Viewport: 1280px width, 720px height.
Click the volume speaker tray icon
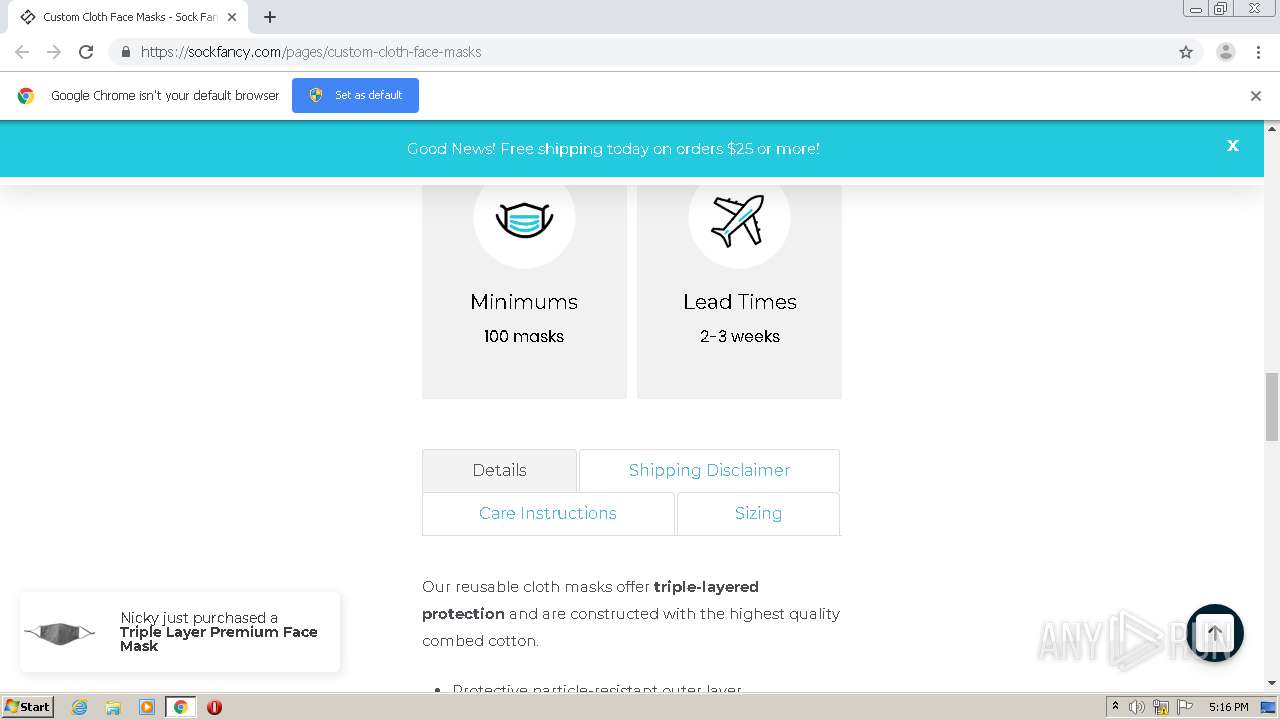(x=1137, y=707)
